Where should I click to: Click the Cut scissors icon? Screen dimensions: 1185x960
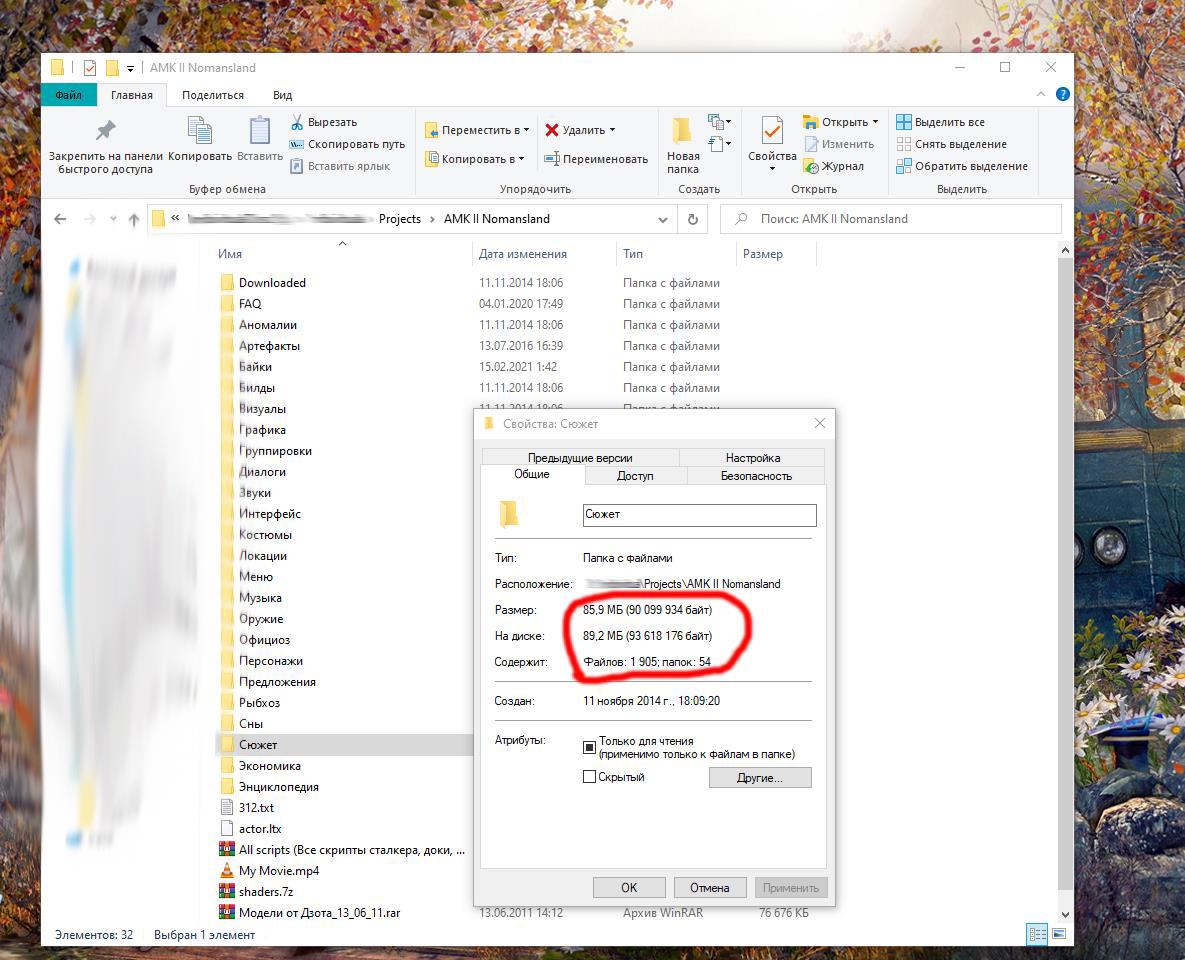297,122
